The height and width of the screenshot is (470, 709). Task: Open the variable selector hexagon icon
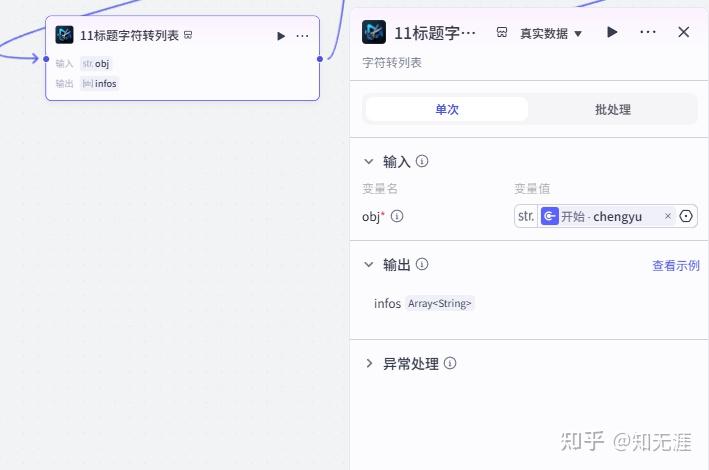(686, 216)
